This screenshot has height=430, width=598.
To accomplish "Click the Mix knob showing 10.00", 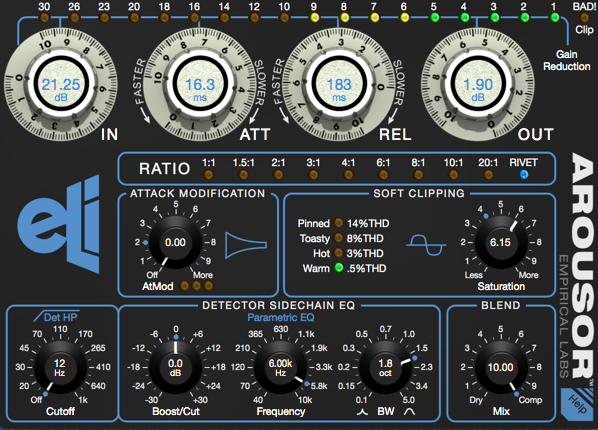I will pyautogui.click(x=500, y=367).
